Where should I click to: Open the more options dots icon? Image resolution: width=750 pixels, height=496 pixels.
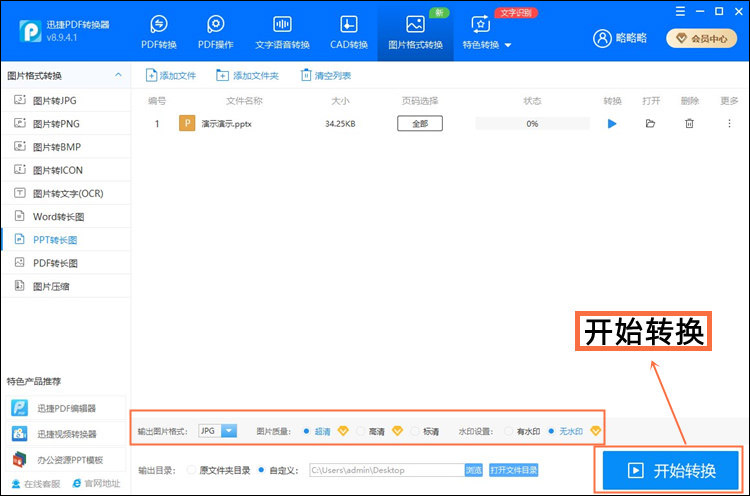[729, 124]
